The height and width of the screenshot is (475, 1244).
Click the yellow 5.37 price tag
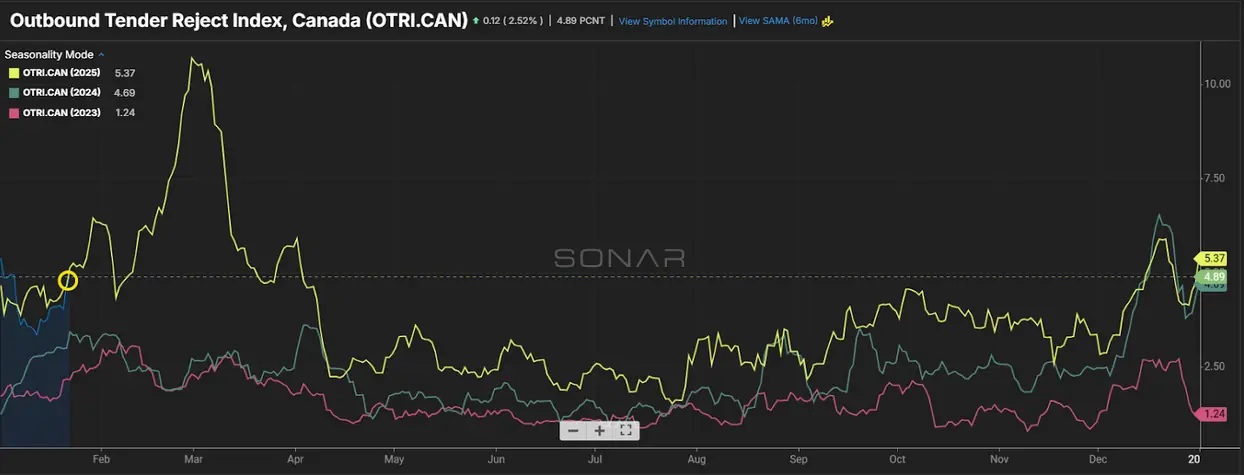pyautogui.click(x=1213, y=259)
